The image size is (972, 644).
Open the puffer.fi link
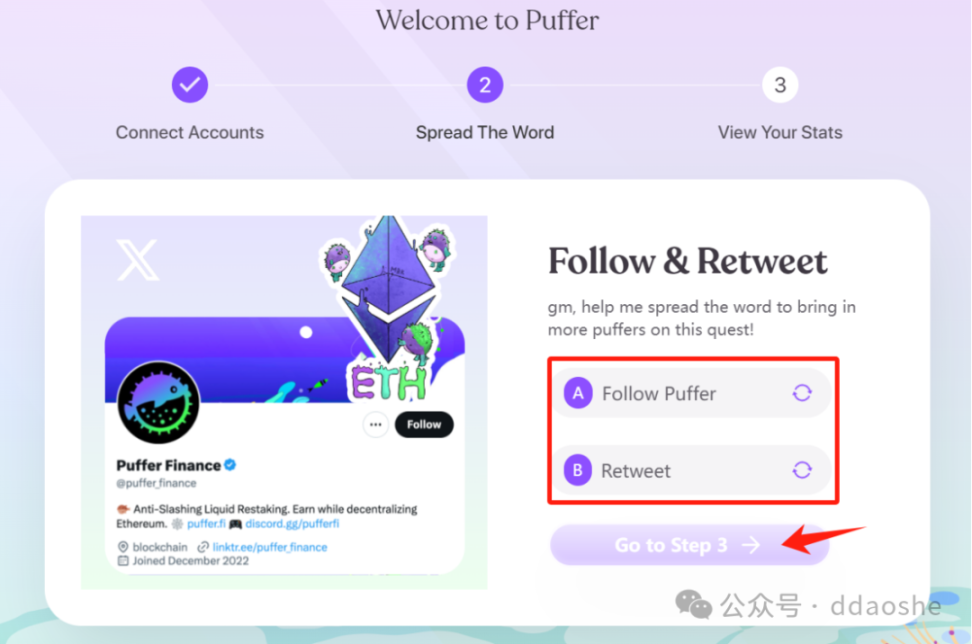pos(206,524)
